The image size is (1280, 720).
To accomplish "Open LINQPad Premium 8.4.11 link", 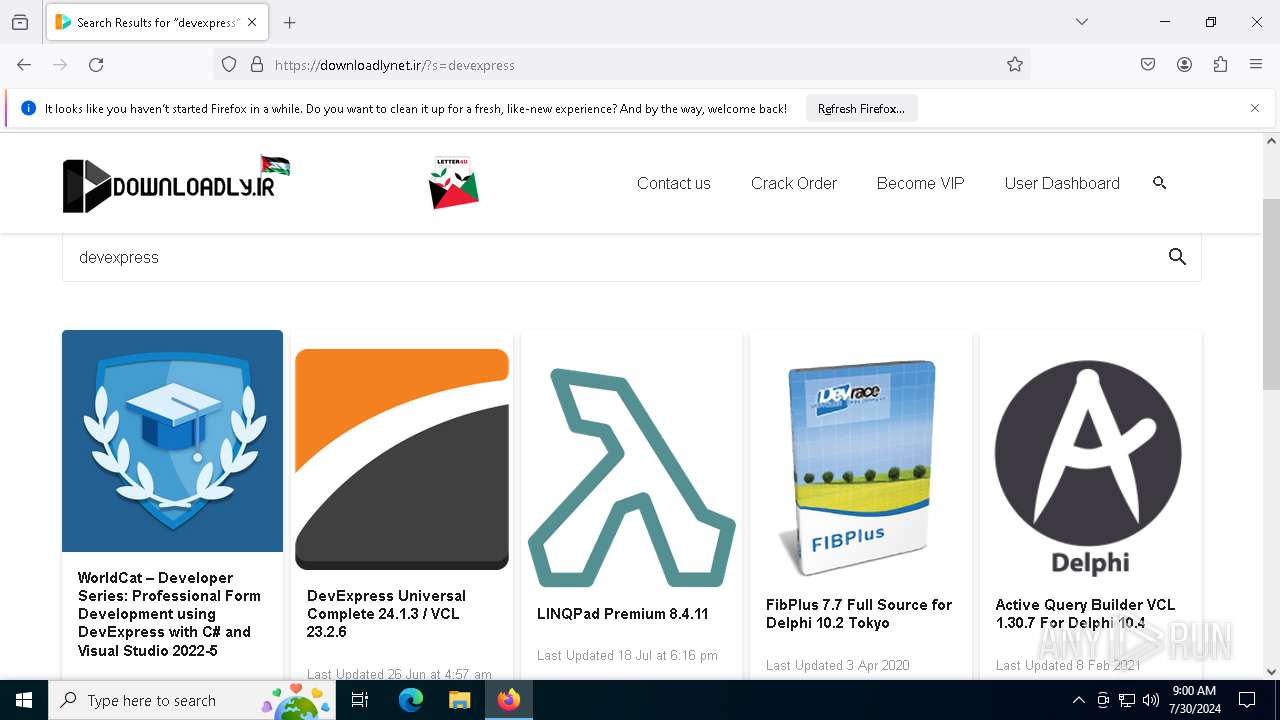I will (622, 614).
